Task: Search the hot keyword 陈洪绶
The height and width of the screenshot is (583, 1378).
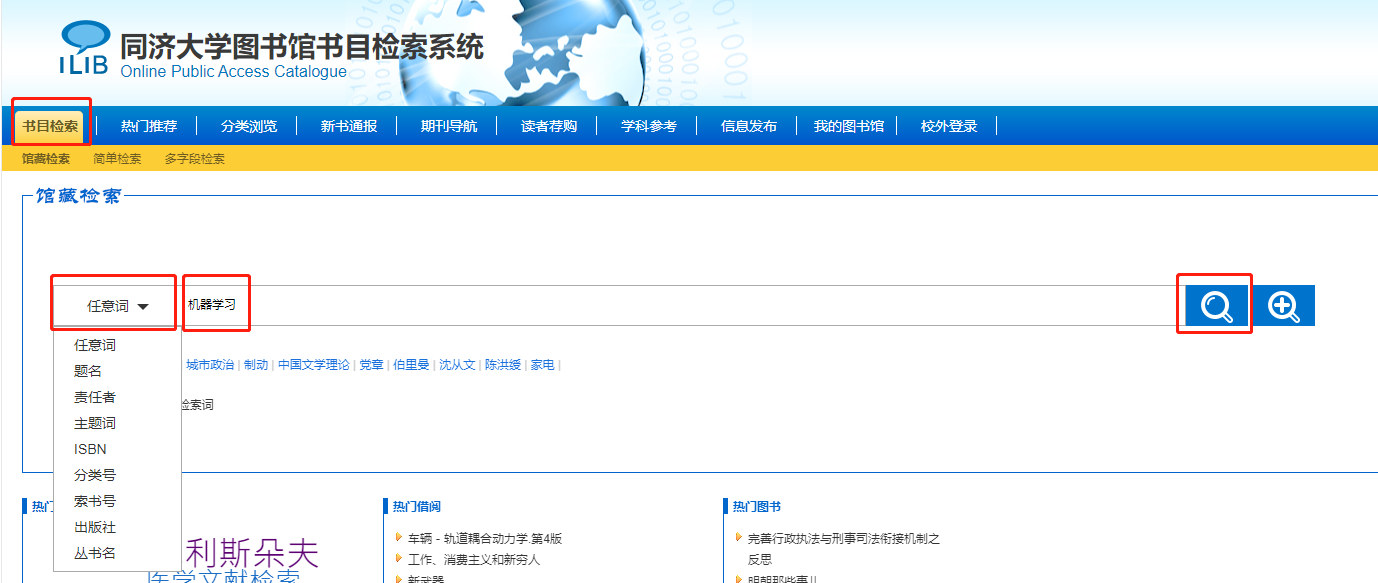Action: tap(503, 365)
